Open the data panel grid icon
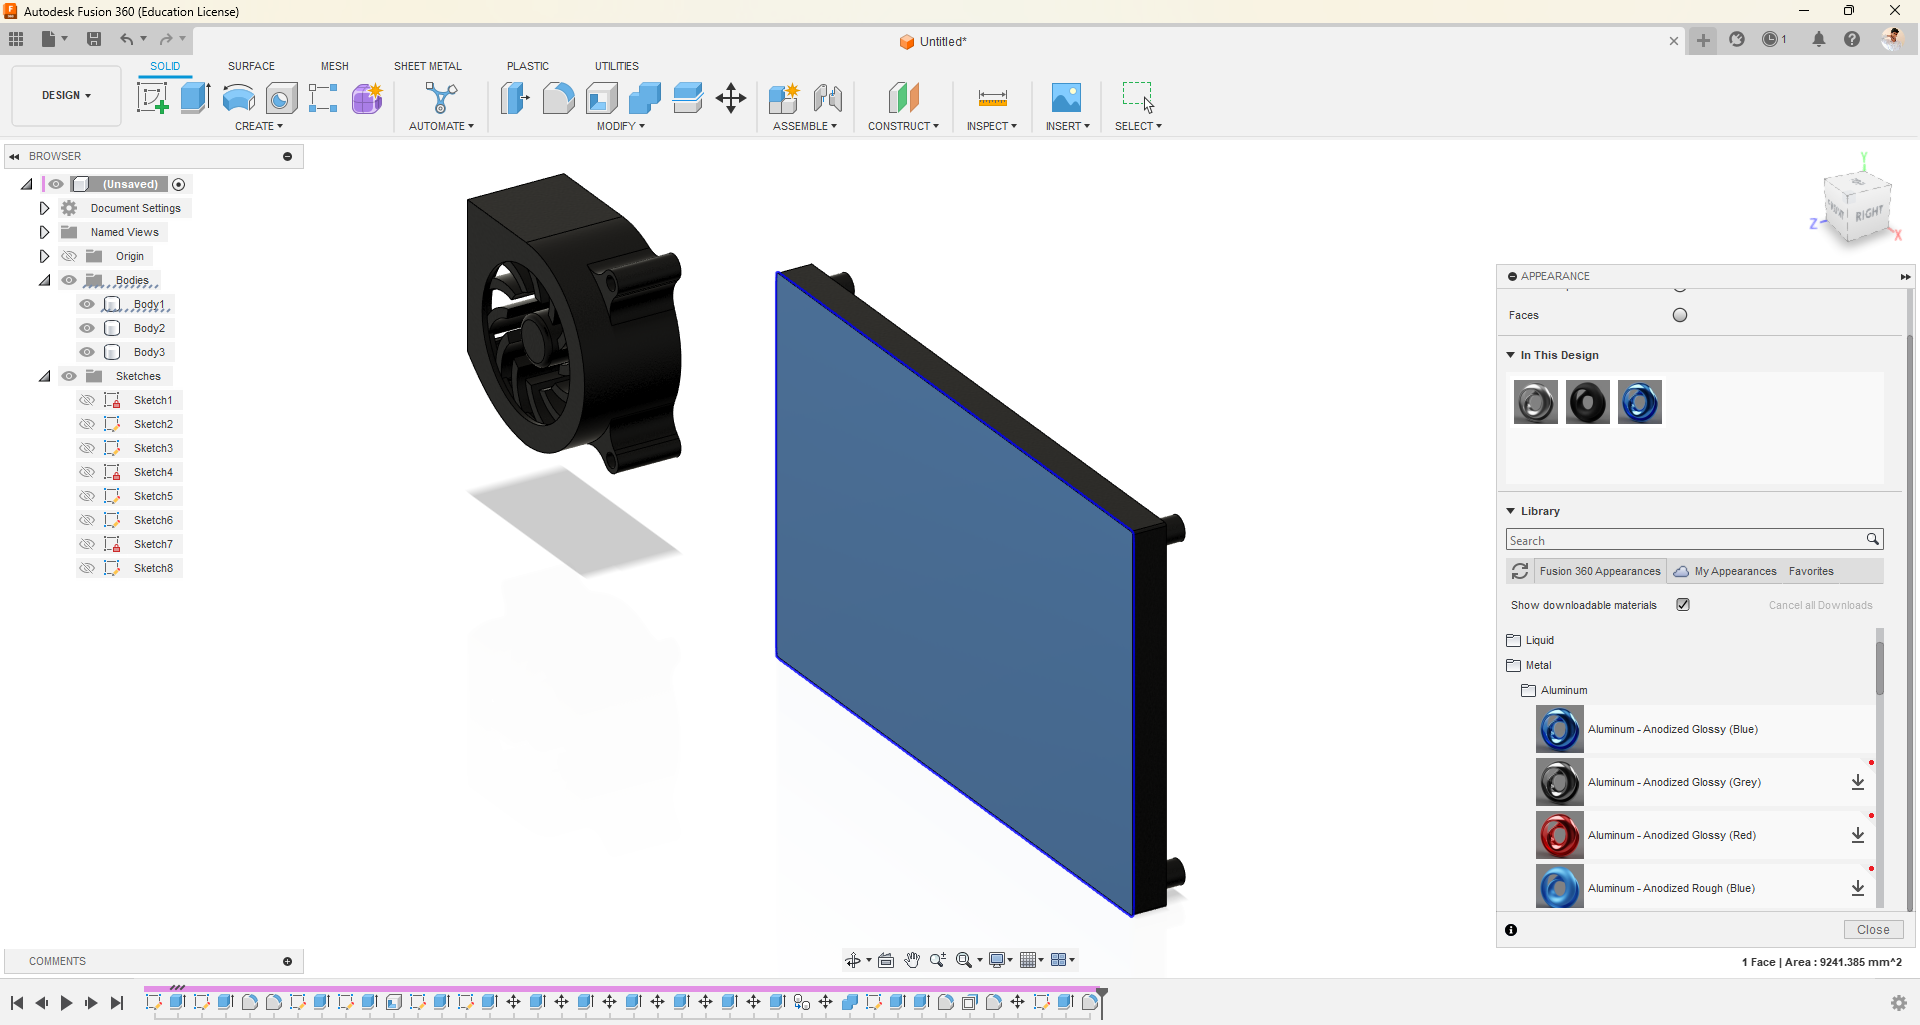The image size is (1920, 1025). click(x=16, y=39)
